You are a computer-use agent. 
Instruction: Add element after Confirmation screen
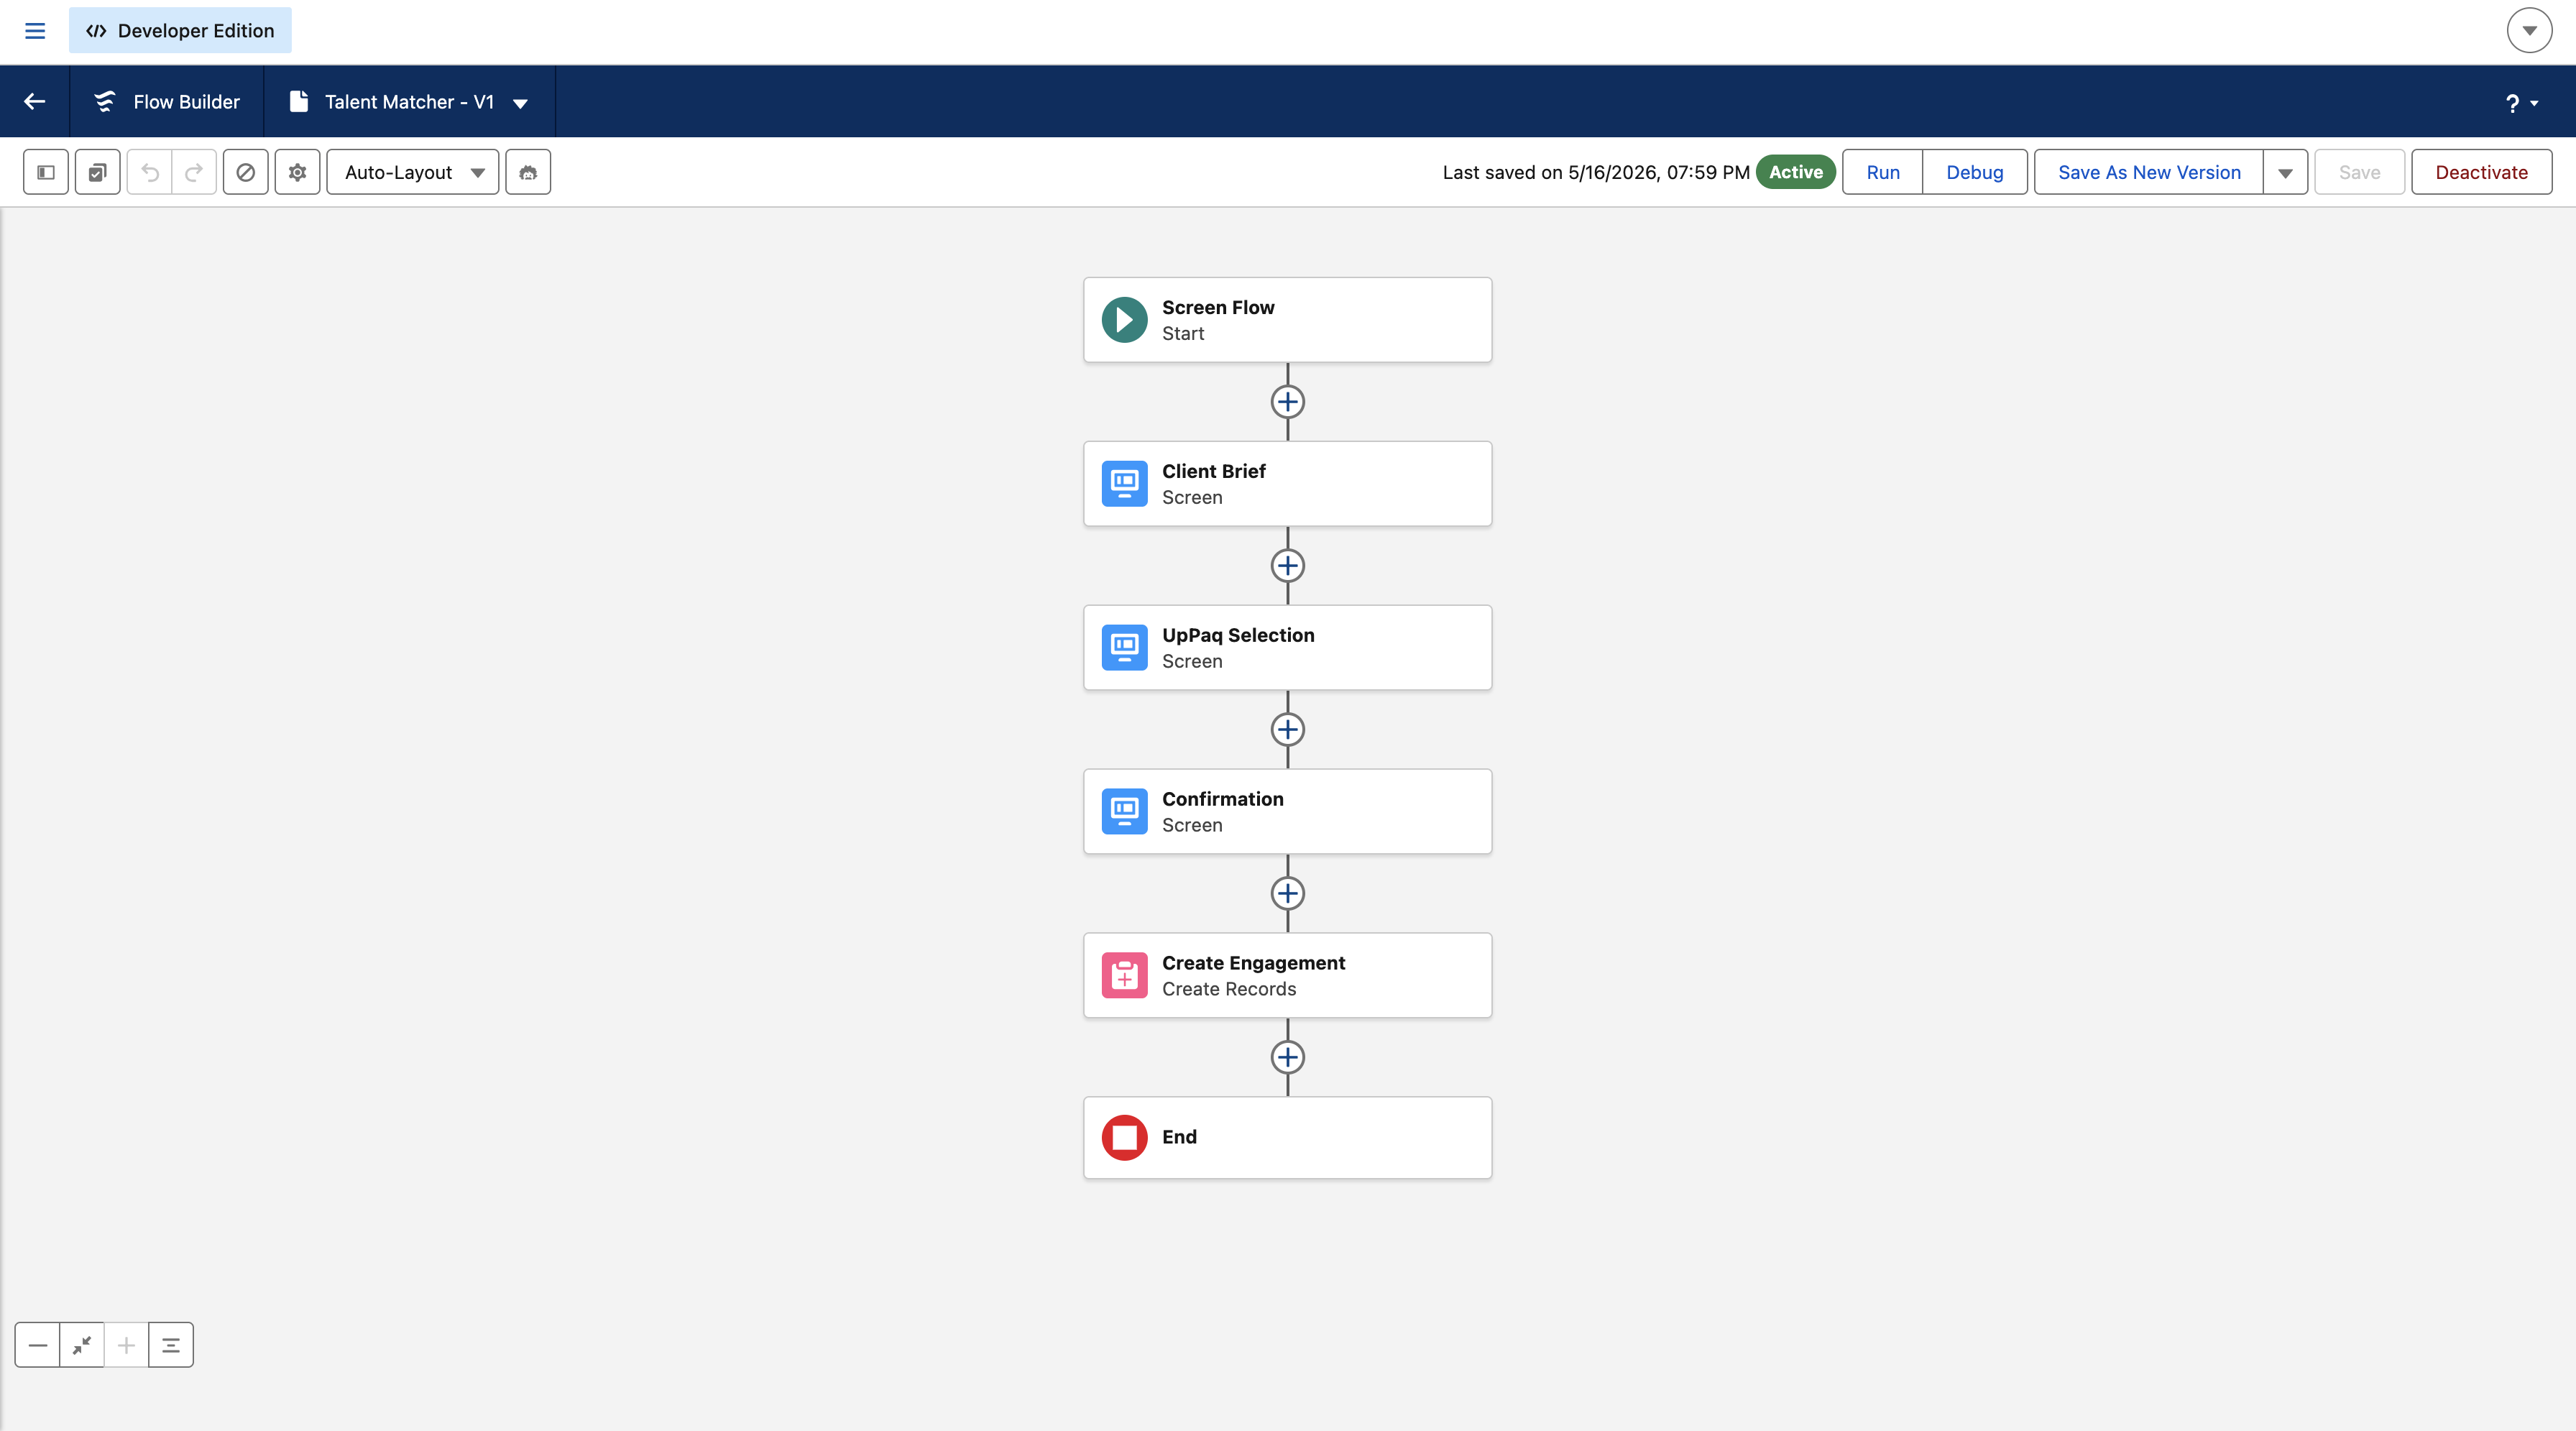(x=1287, y=894)
